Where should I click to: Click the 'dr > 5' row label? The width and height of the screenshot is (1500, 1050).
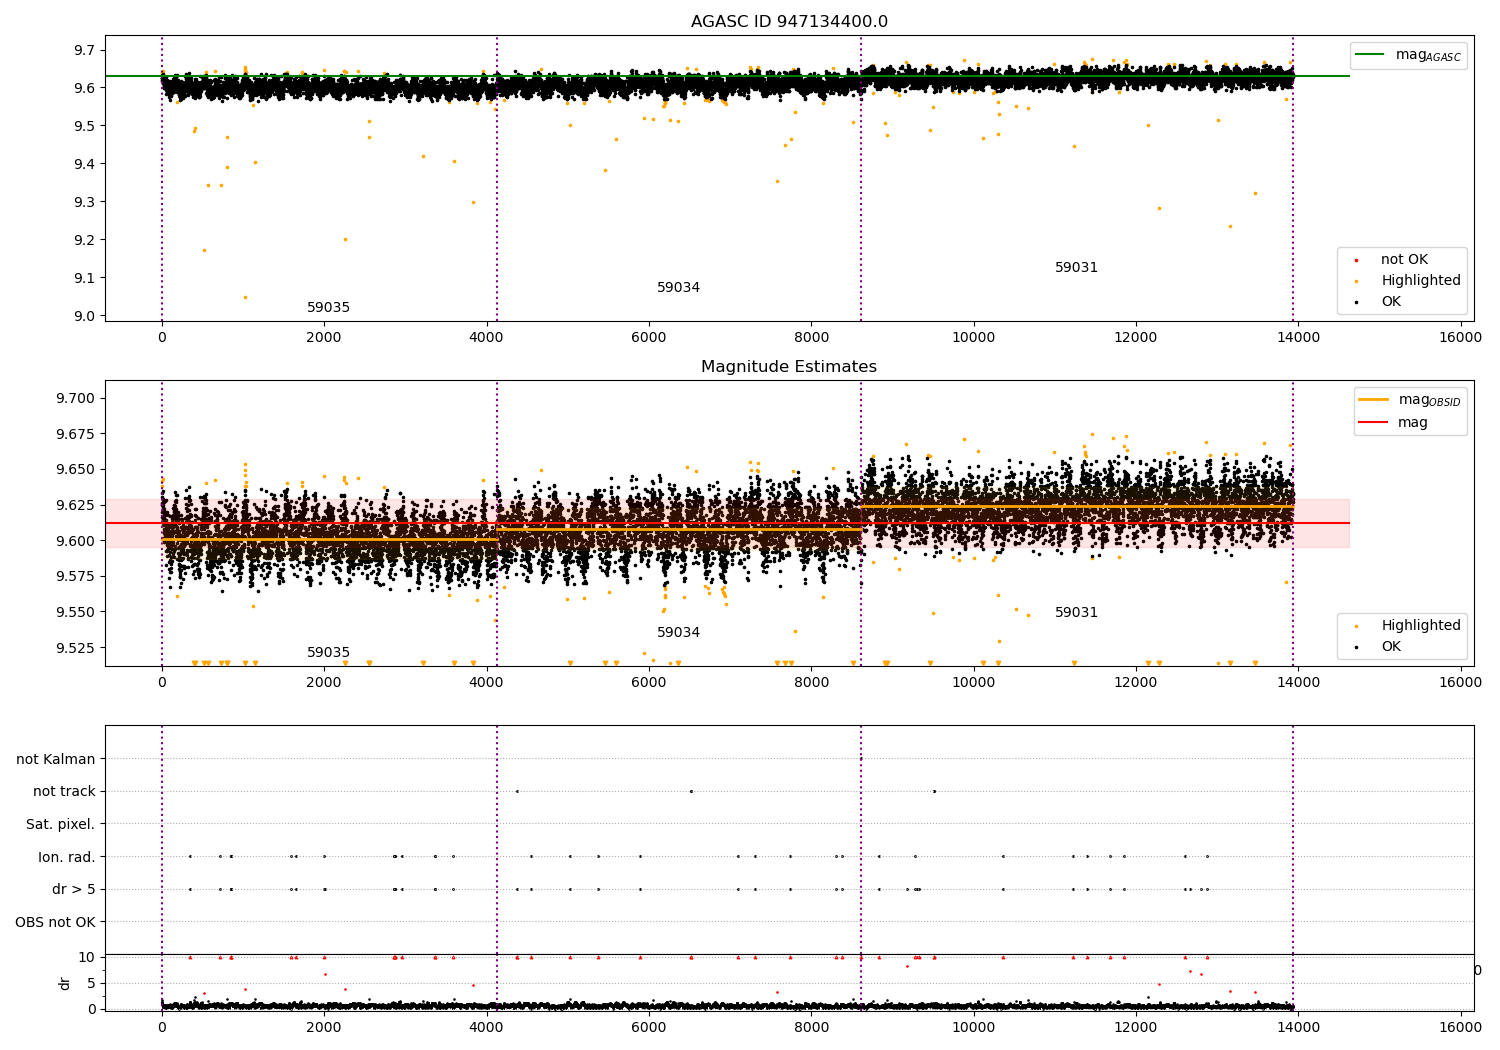point(74,890)
